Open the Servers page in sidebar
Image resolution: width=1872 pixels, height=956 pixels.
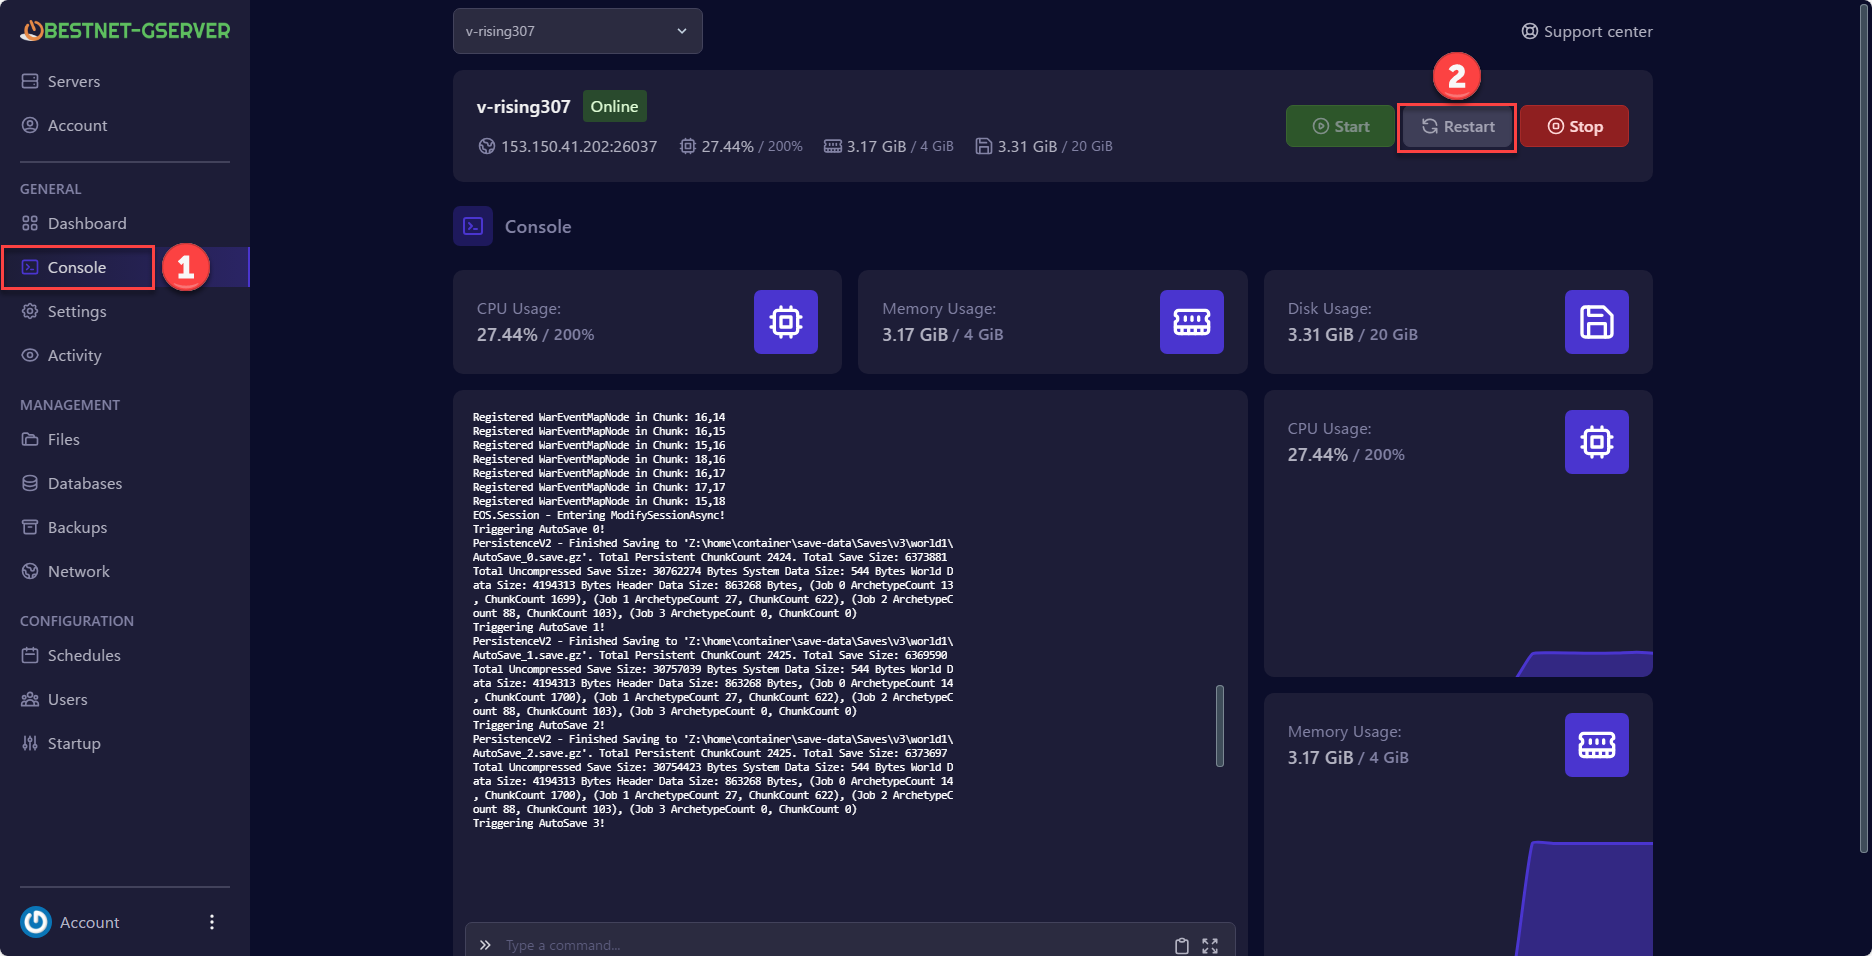pos(74,81)
